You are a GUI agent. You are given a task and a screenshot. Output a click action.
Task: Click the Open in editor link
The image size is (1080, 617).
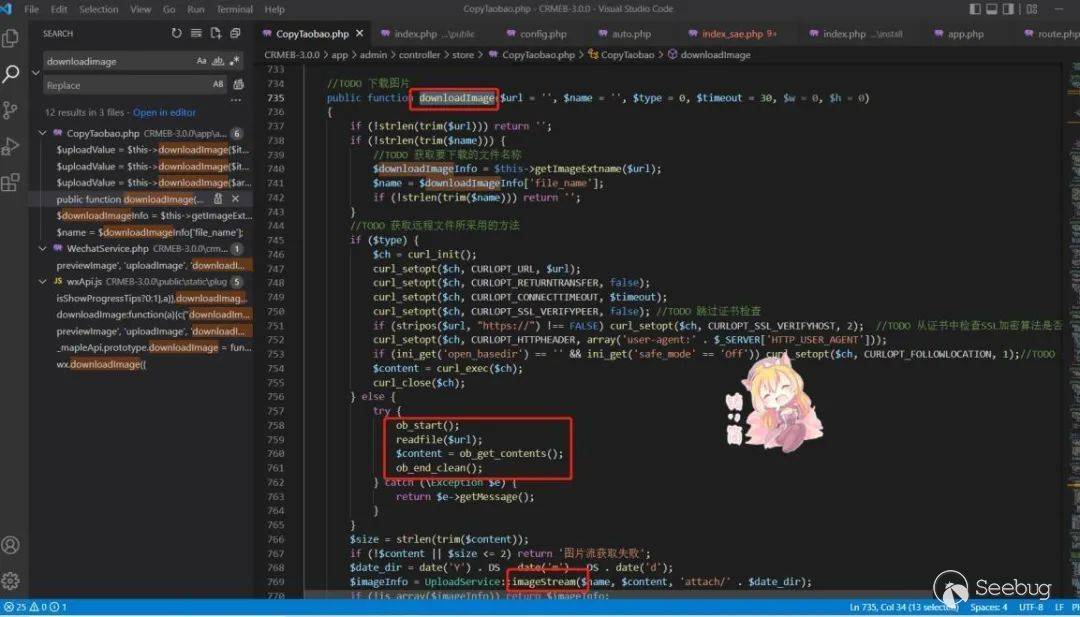(x=164, y=113)
